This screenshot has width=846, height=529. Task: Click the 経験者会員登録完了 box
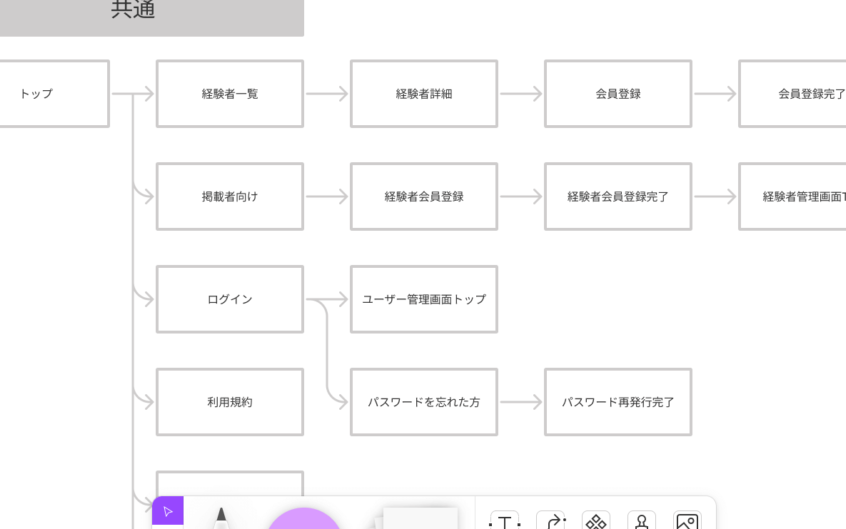[617, 197]
